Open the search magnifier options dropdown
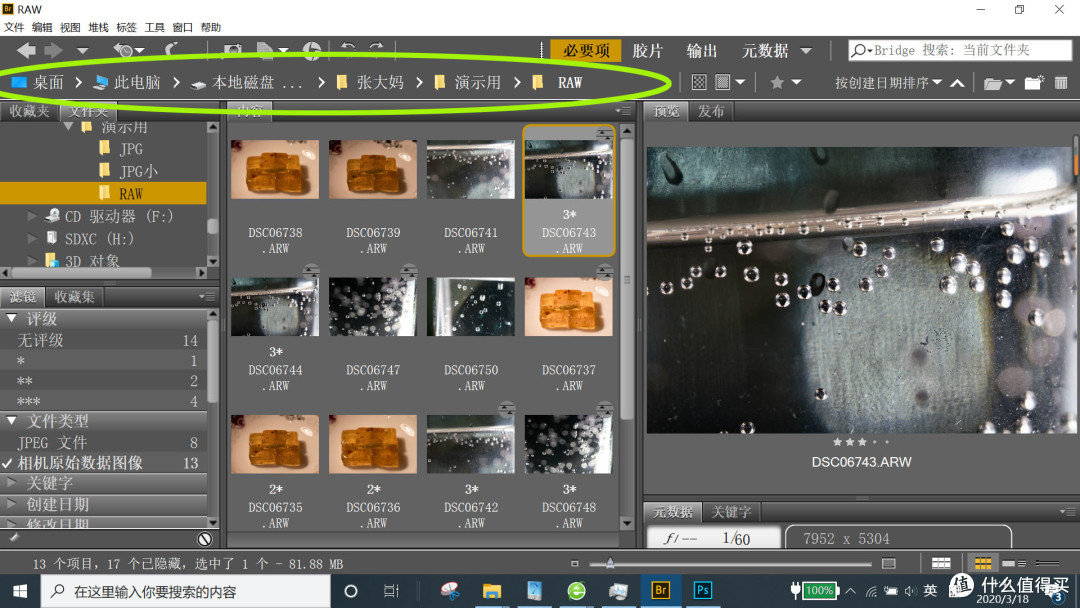Image resolution: width=1080 pixels, height=608 pixels. (861, 50)
